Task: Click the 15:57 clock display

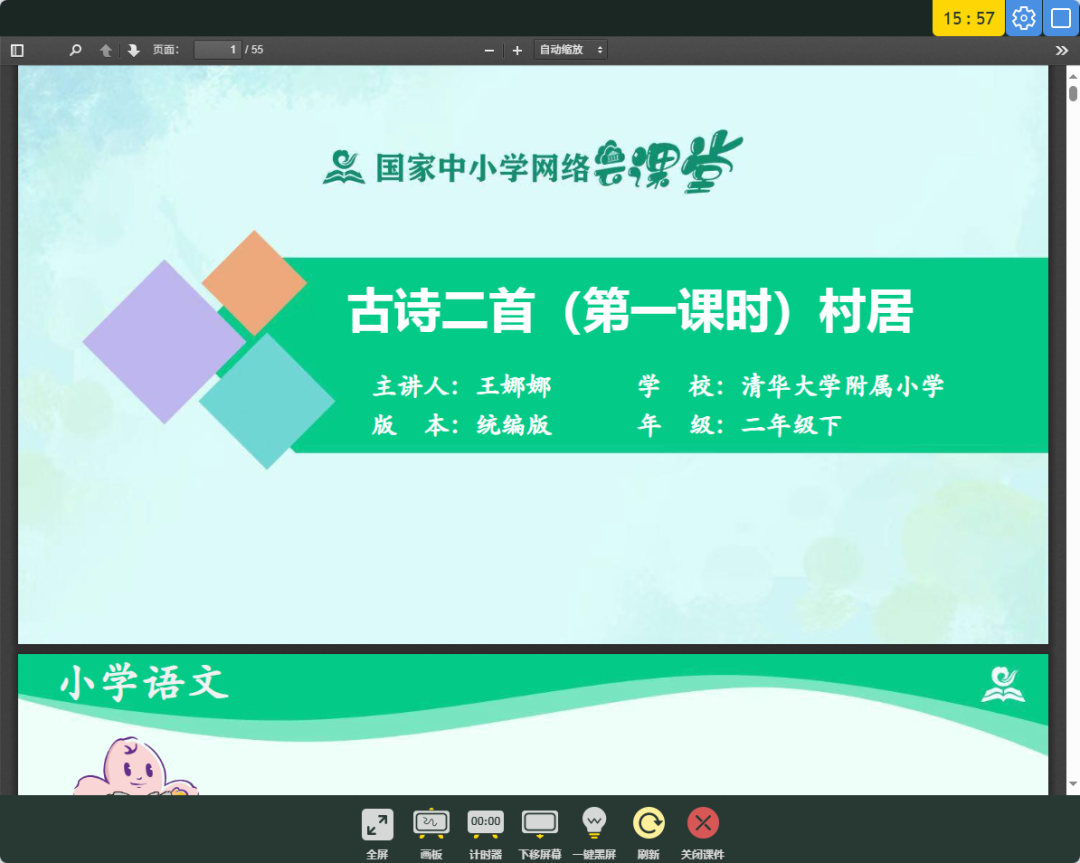Action: click(x=967, y=18)
